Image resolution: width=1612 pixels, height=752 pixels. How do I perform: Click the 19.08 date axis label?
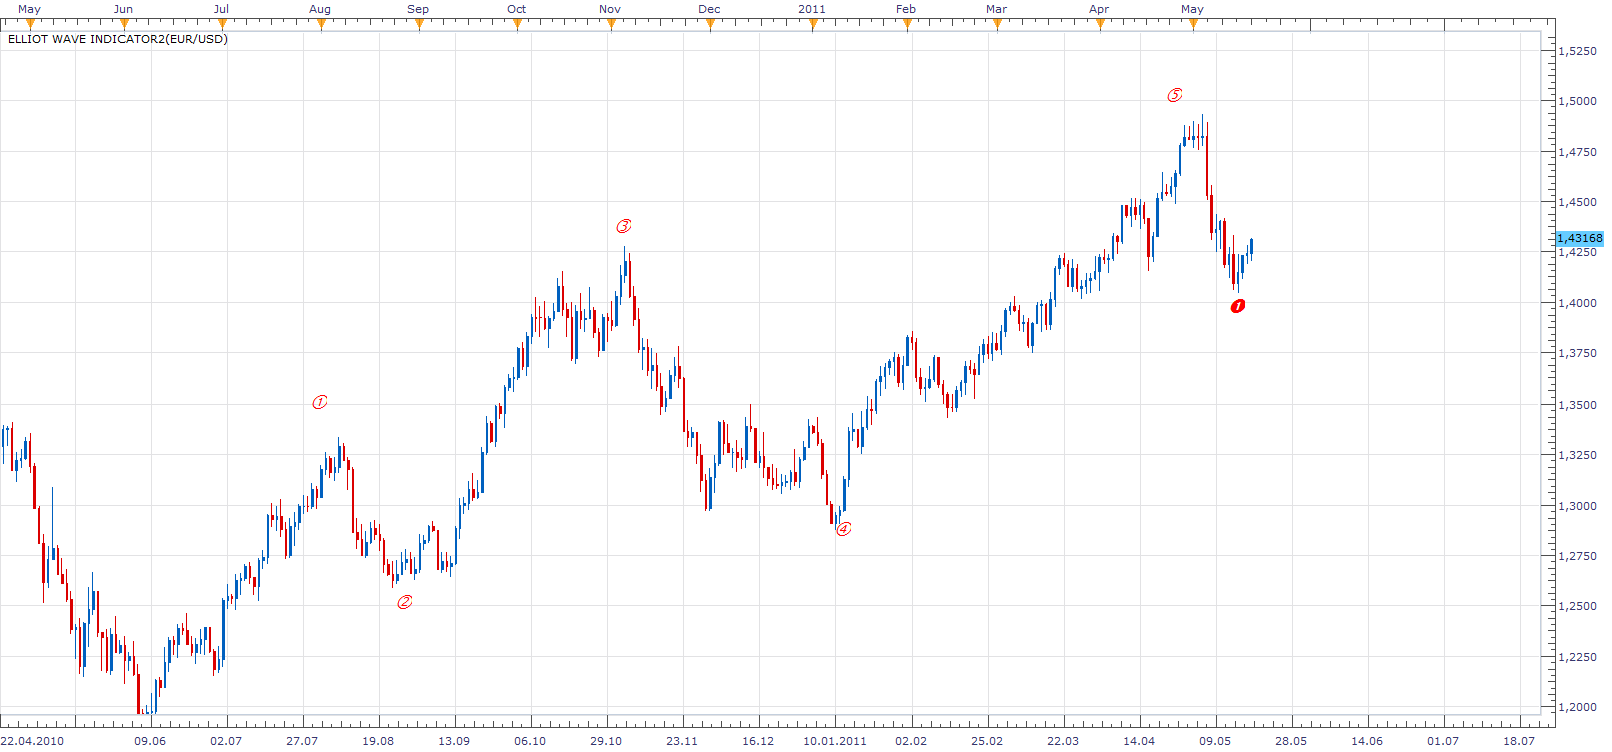378,741
